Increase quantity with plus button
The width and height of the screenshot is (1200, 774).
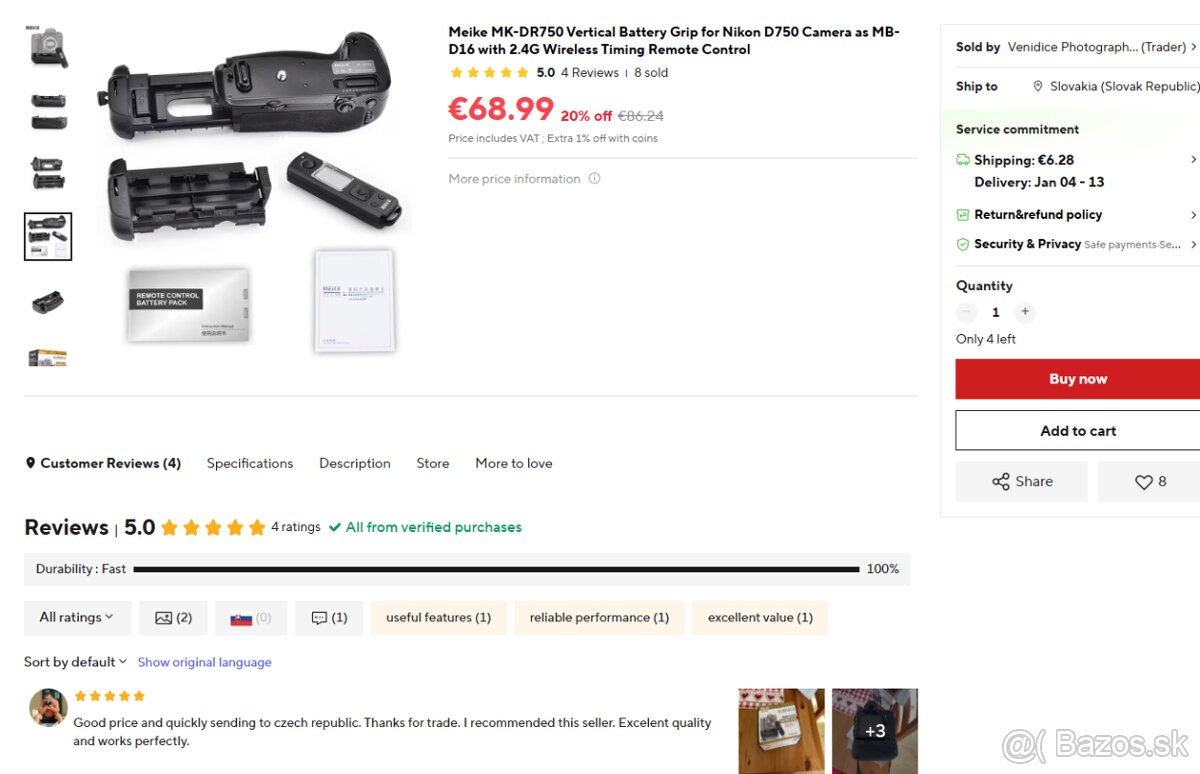tap(1025, 312)
